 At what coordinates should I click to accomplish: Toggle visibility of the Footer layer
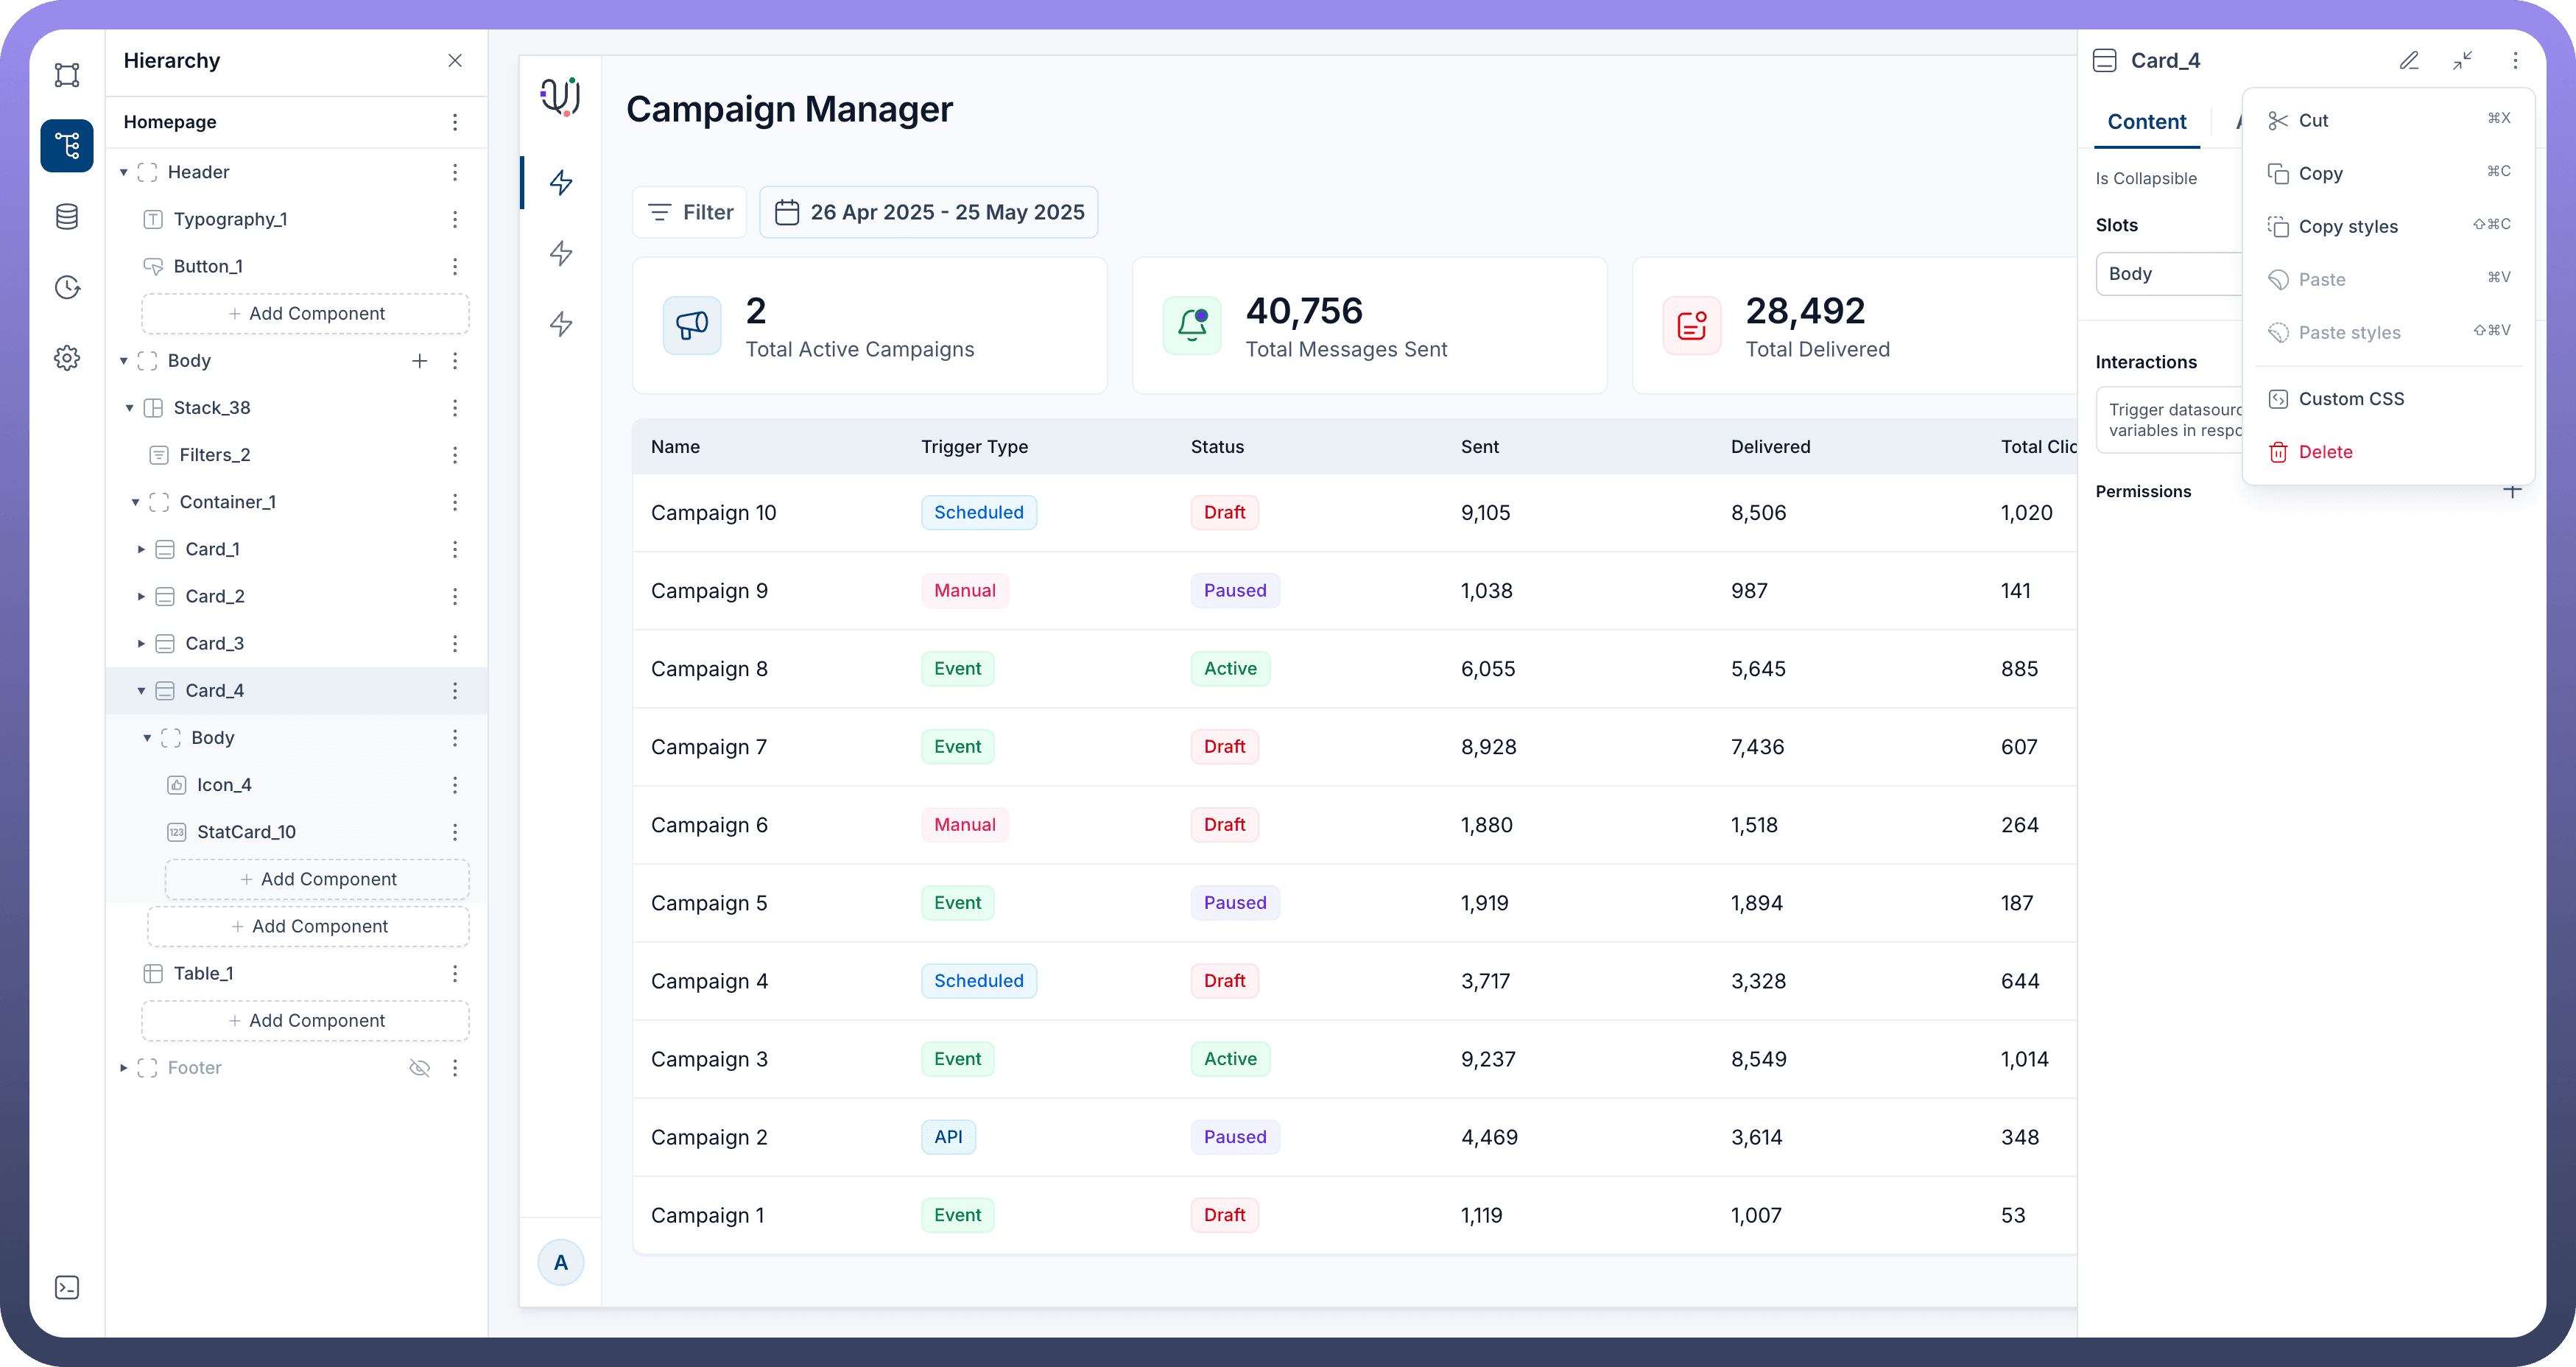pyautogui.click(x=420, y=1068)
